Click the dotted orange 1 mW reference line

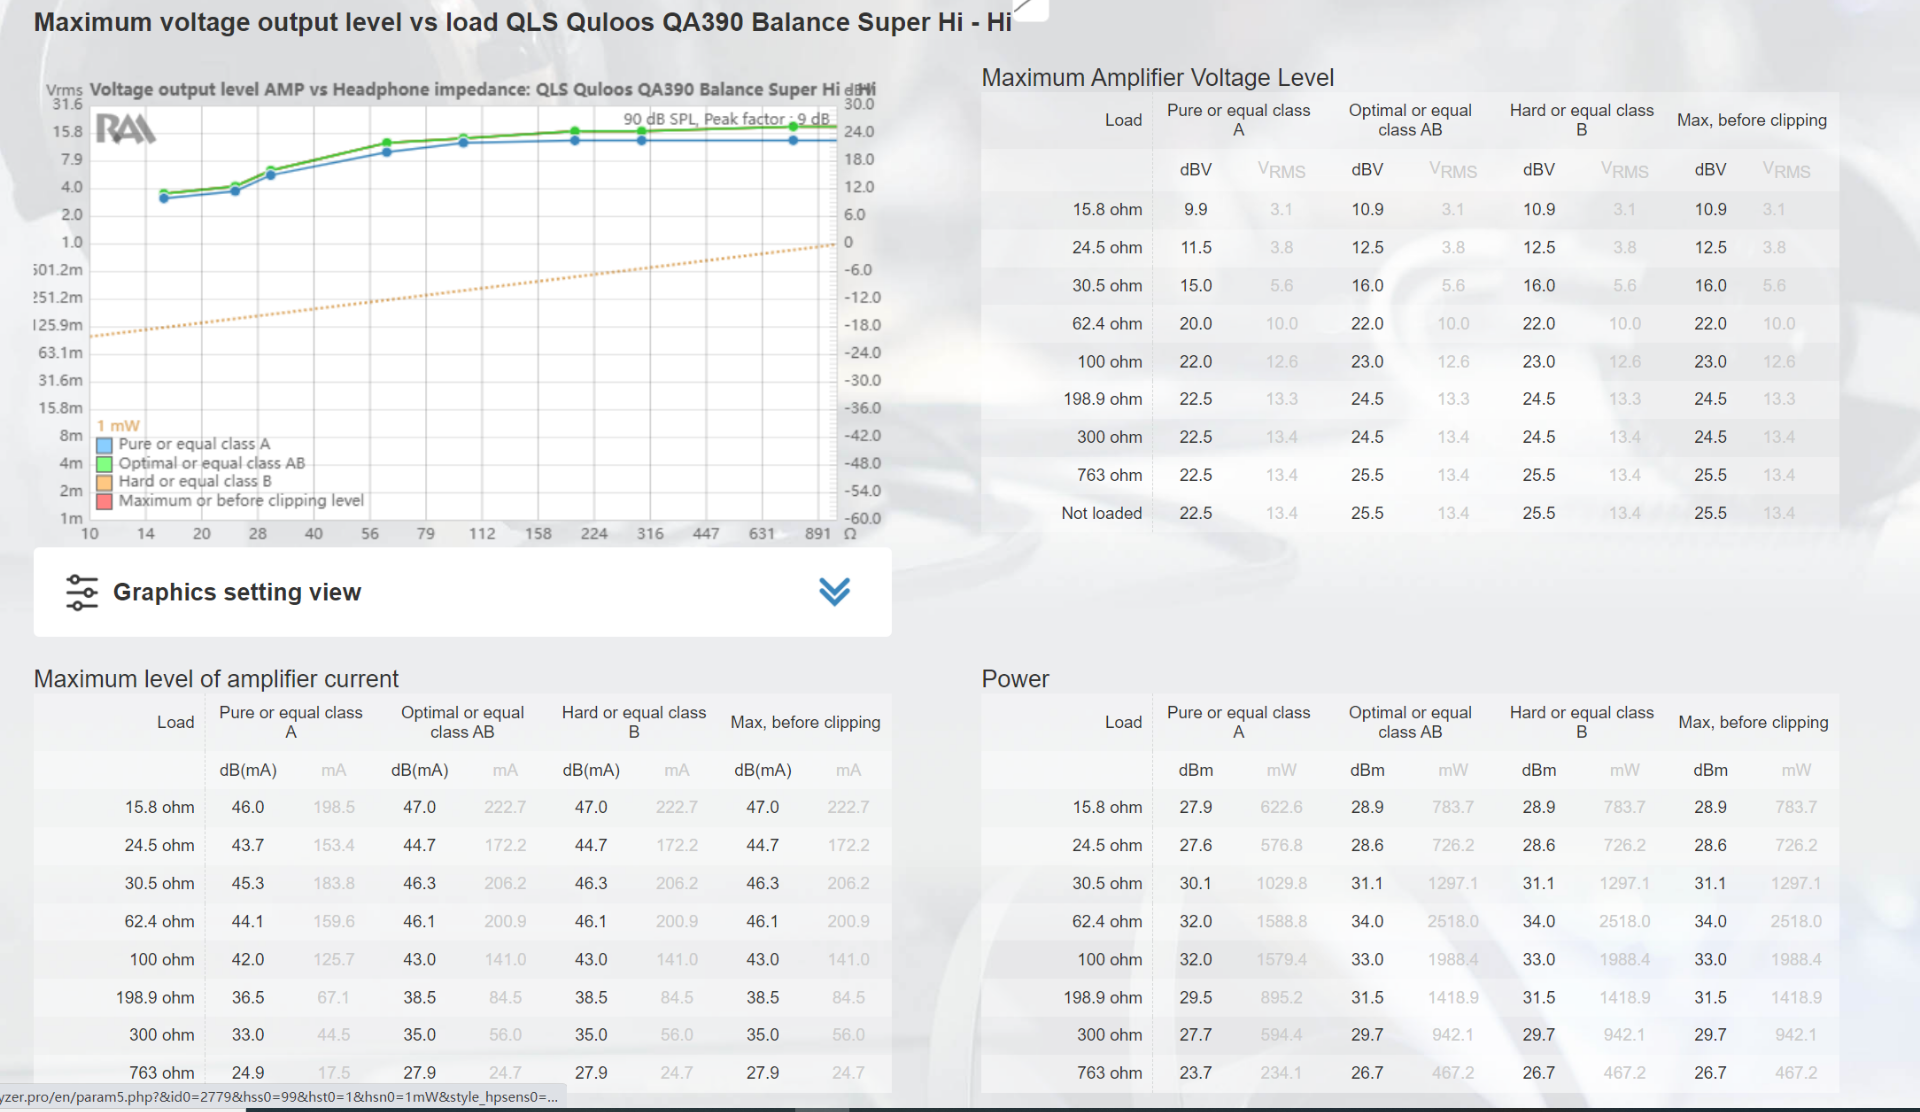[x=462, y=290]
